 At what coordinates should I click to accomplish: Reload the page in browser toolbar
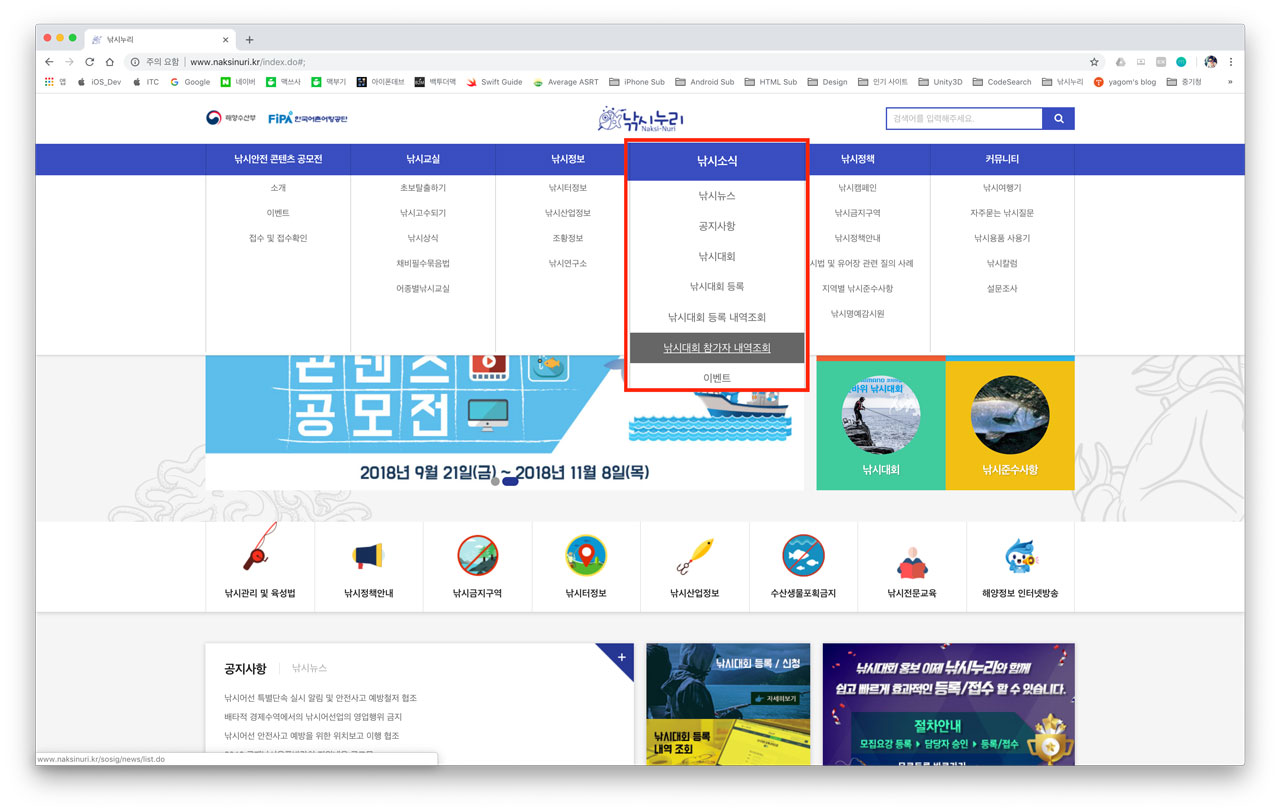tap(90, 62)
